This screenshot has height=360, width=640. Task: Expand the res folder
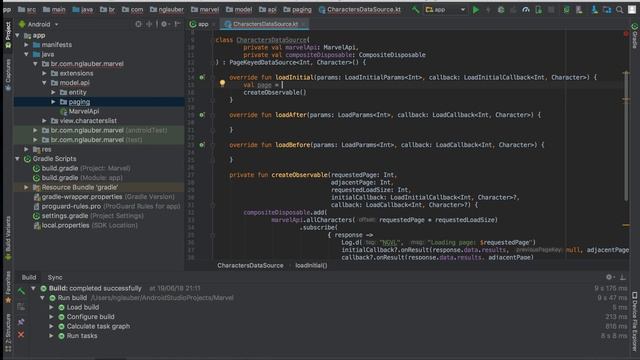[x=27, y=149]
